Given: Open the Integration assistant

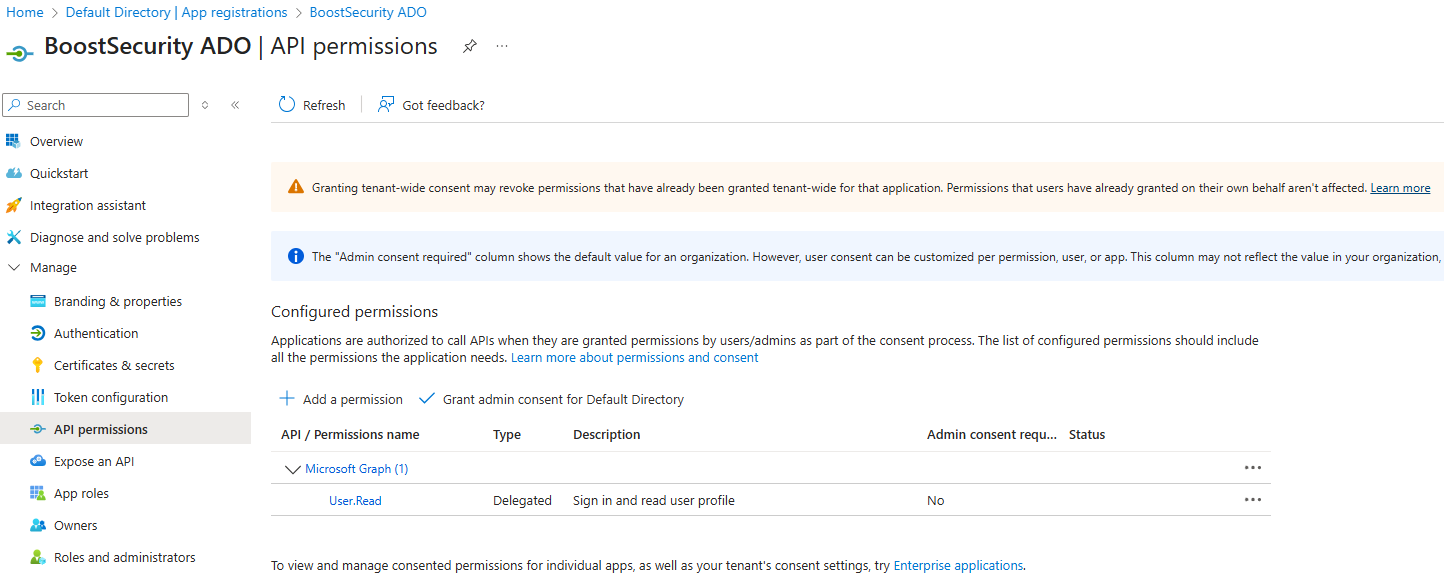Looking at the screenshot, I should pos(88,205).
